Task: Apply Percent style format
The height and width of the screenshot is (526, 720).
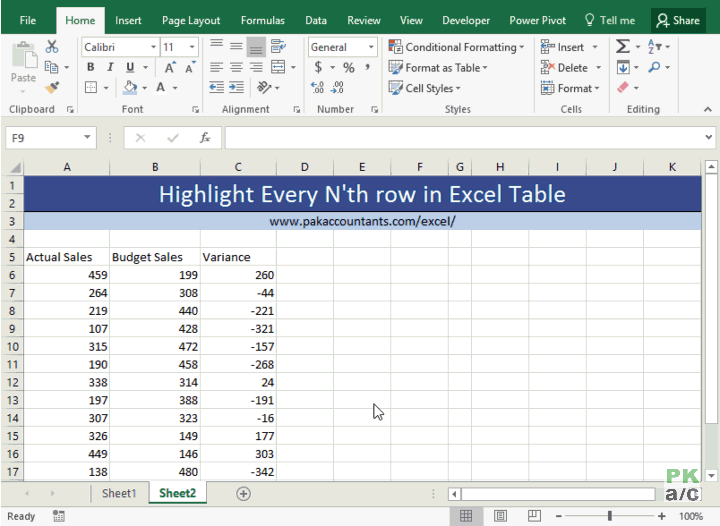Action: (349, 67)
